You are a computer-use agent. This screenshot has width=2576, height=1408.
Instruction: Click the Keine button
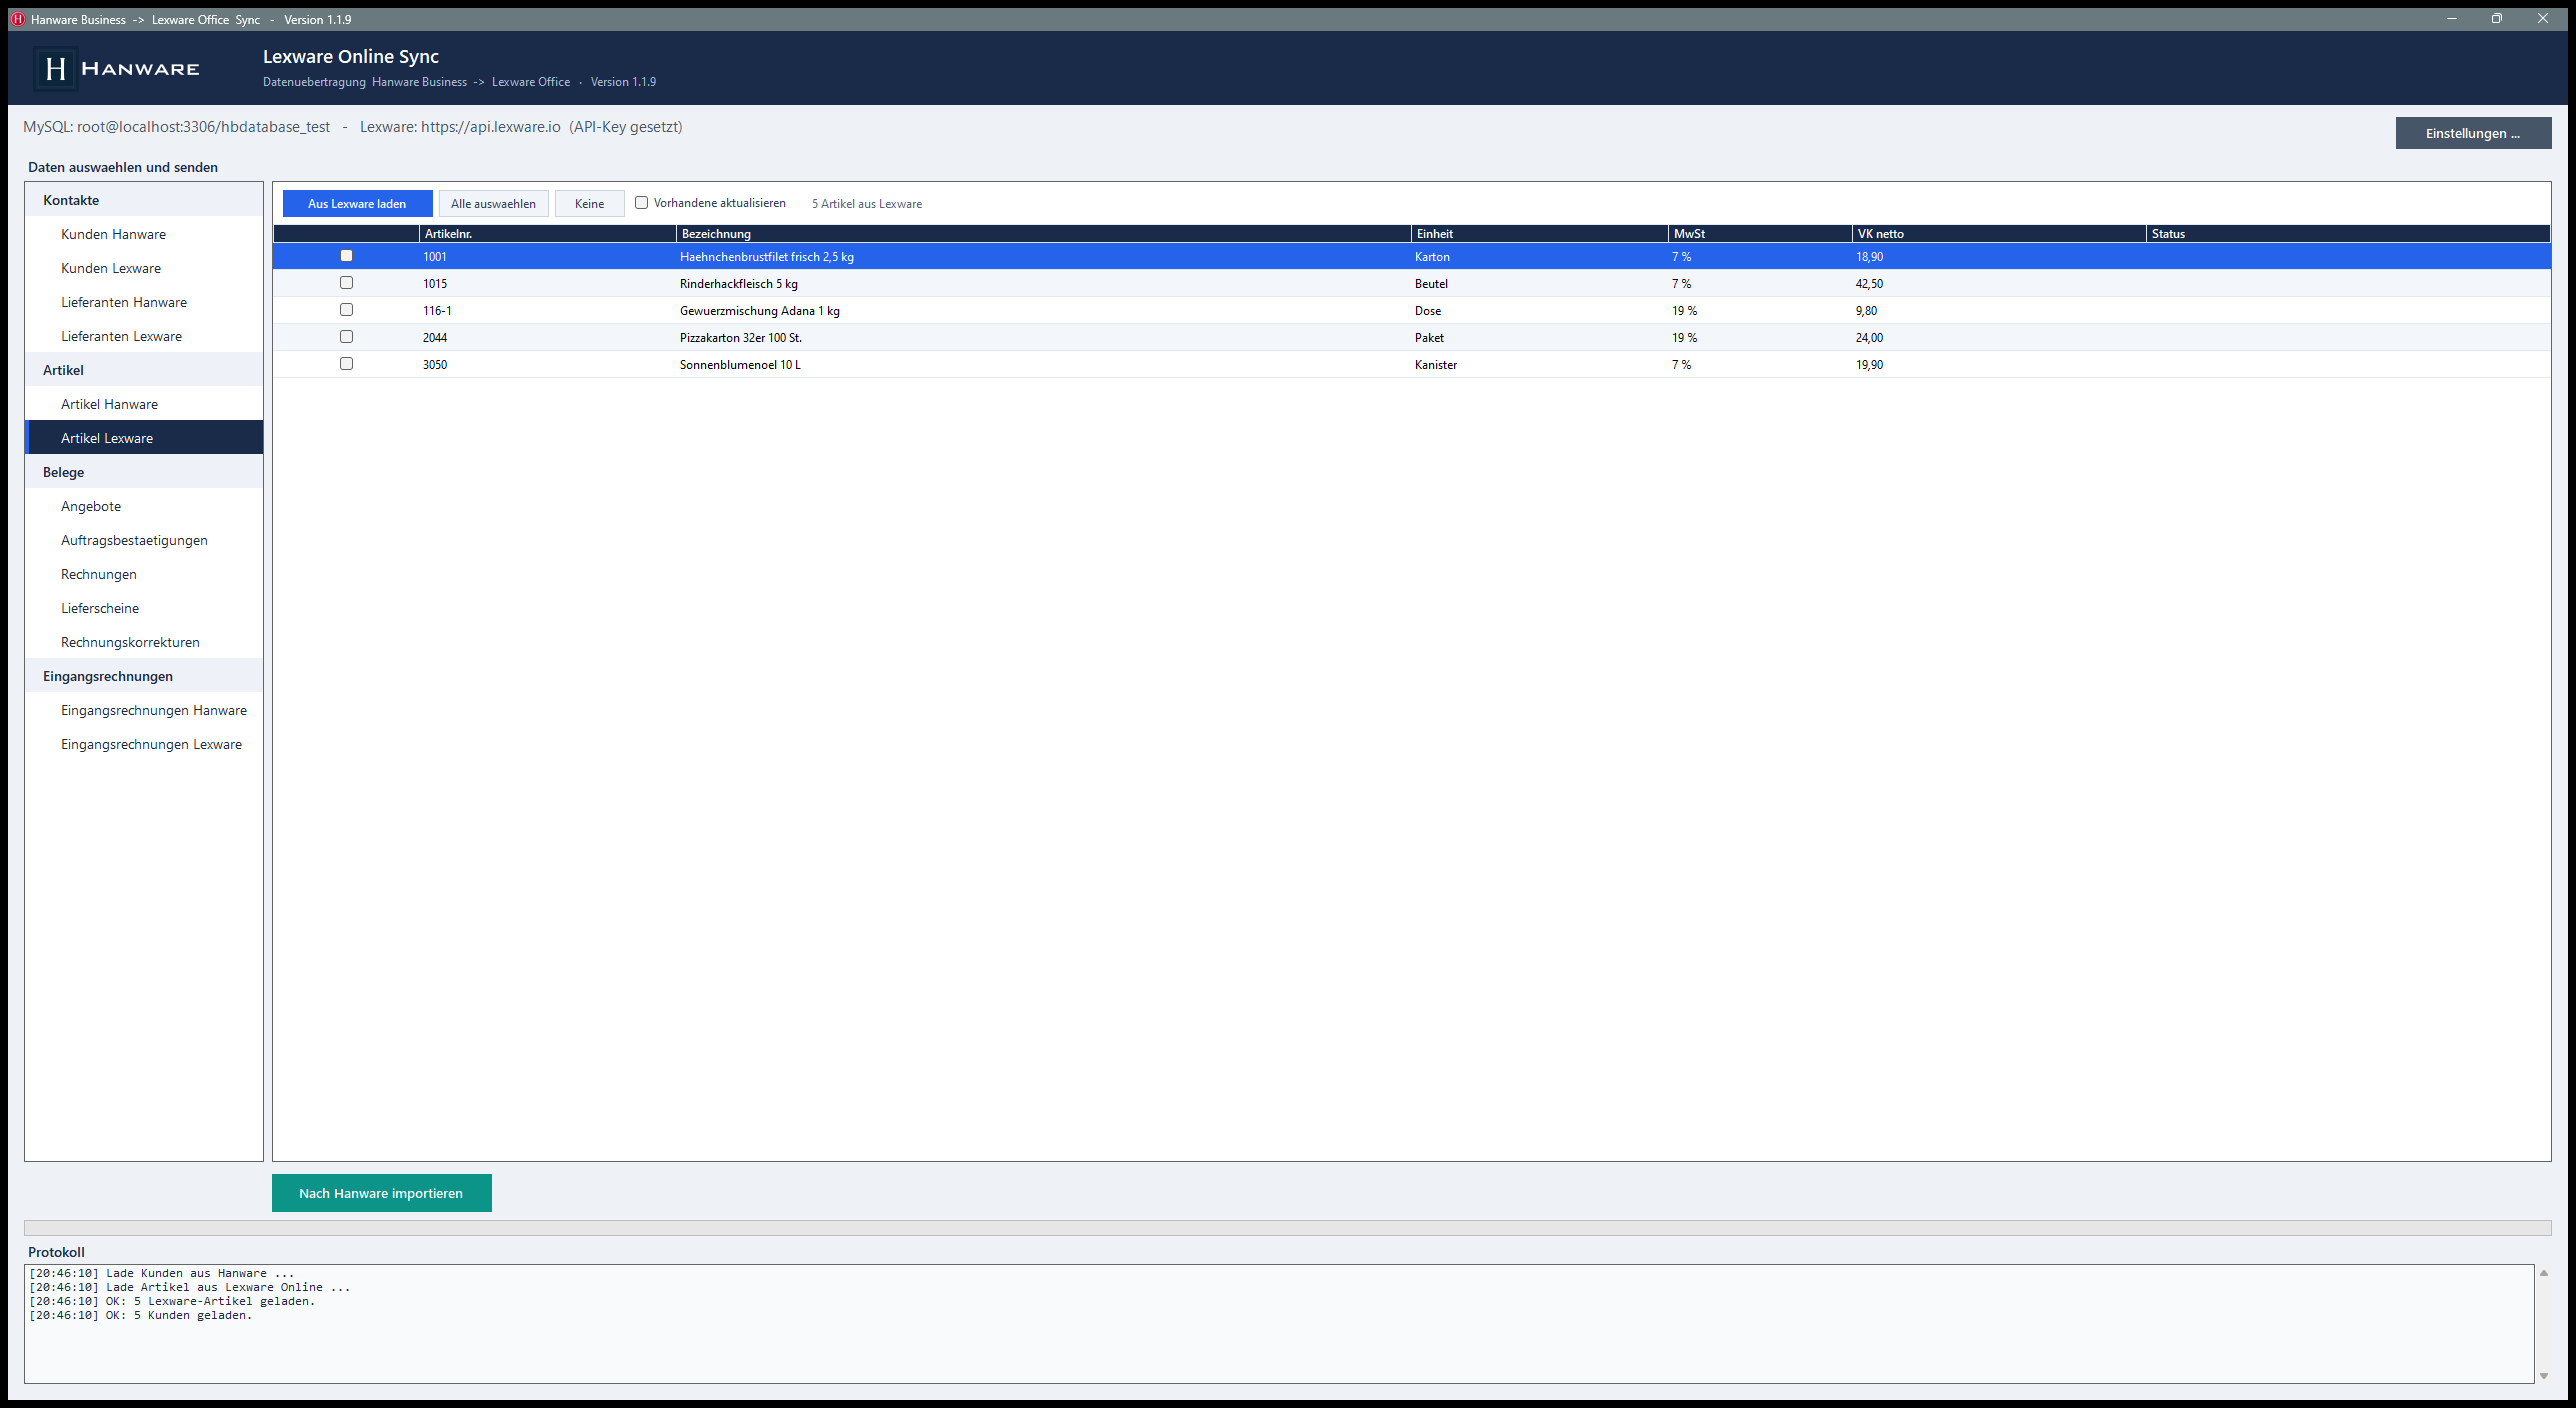point(589,204)
